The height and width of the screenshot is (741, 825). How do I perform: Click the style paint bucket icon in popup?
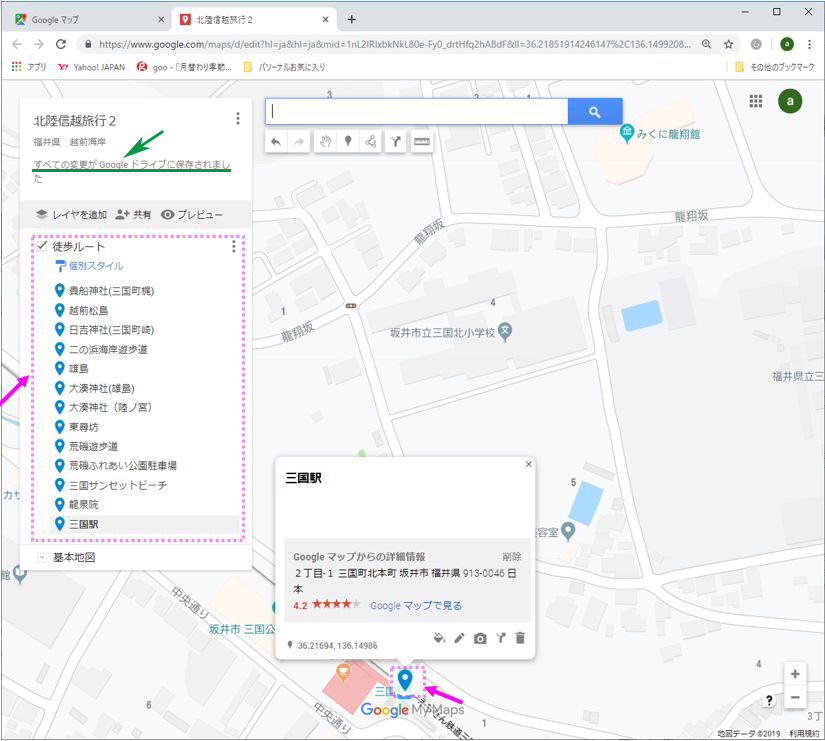tap(439, 638)
